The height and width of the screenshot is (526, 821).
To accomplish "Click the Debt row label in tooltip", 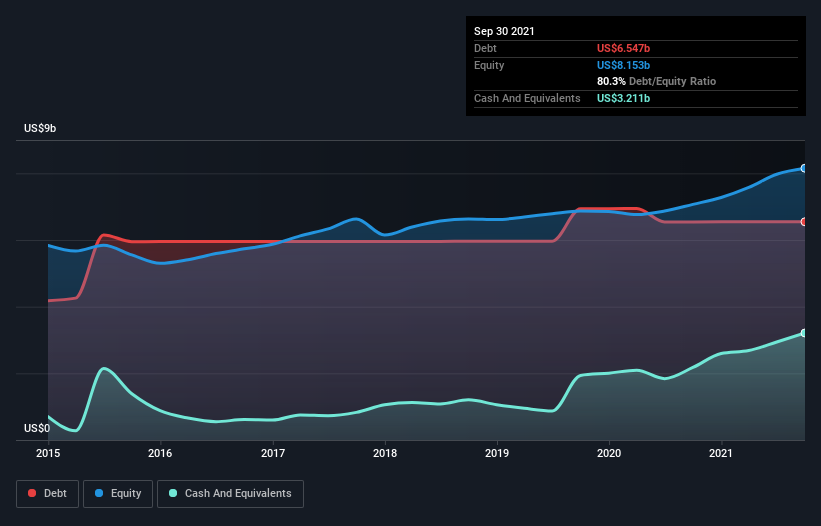I will [485, 48].
